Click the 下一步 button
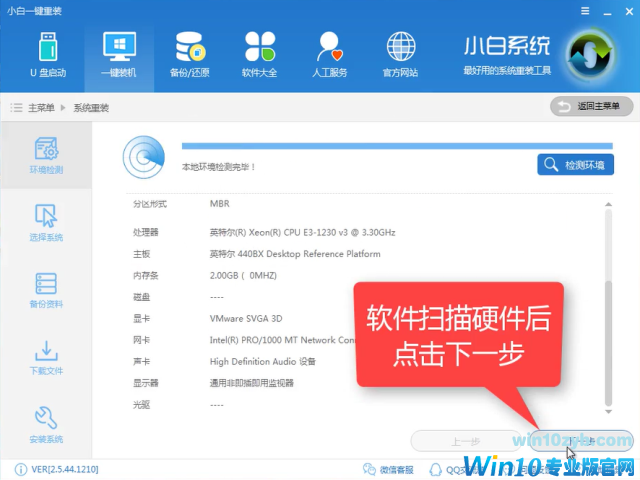 click(581, 441)
